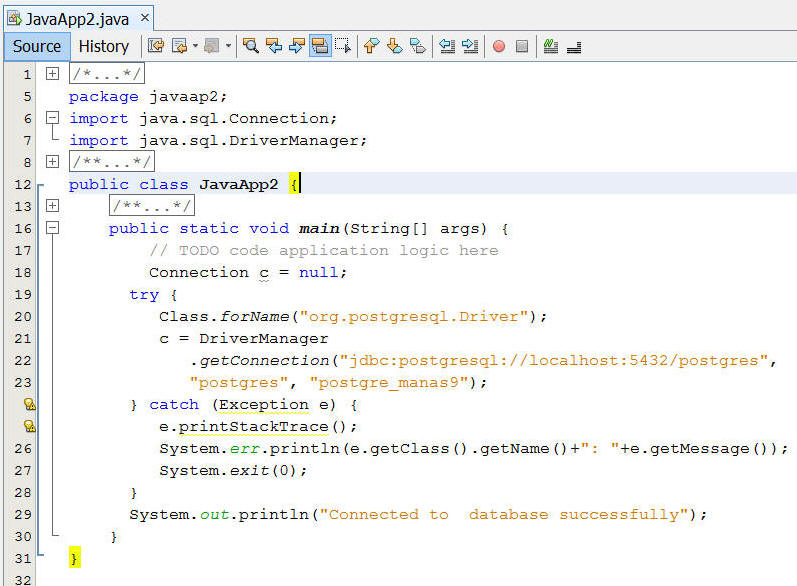Collapse the imports fold on line 6

(52, 118)
